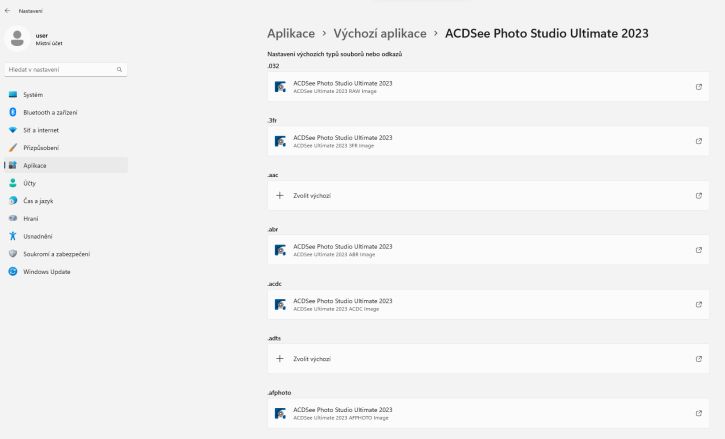Click 'Místní účet' label under user
This screenshot has height=439, width=725.
coord(49,43)
